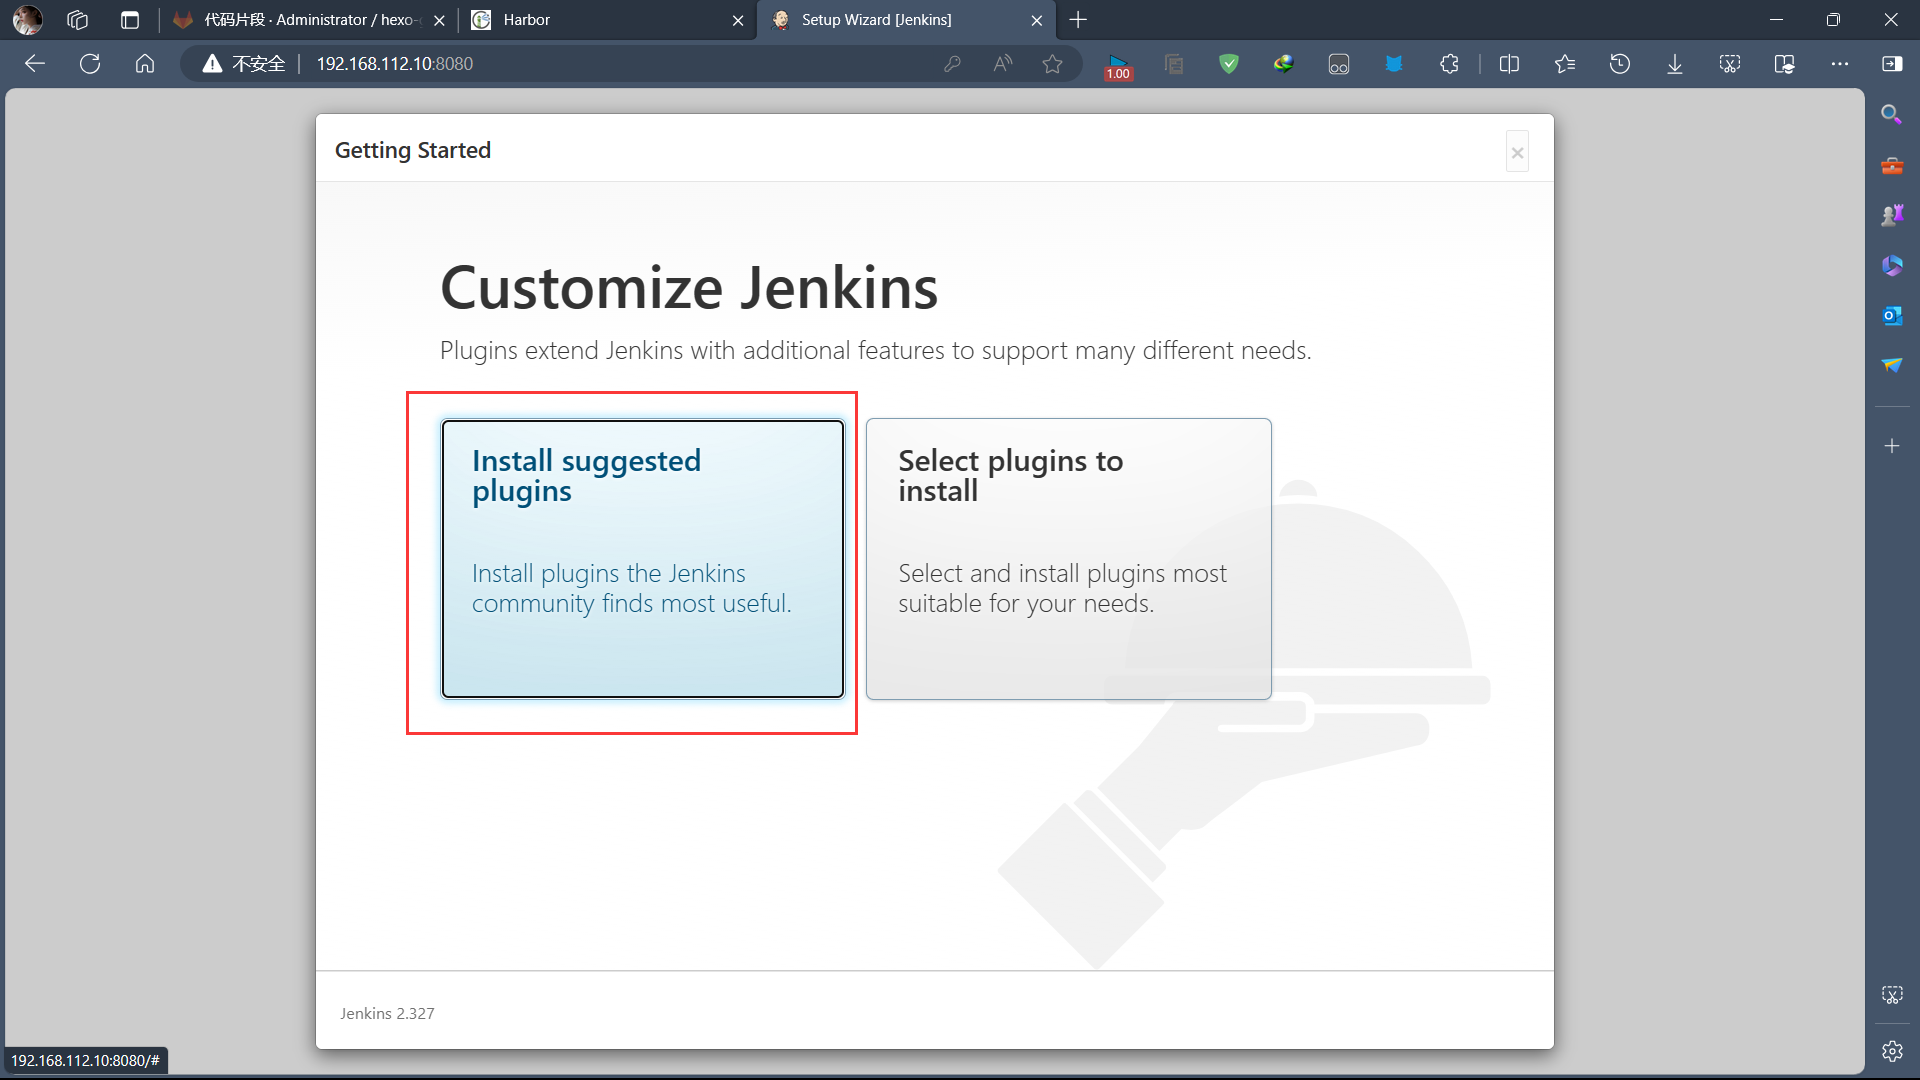Choose Select plugins to install option

coord(1068,559)
